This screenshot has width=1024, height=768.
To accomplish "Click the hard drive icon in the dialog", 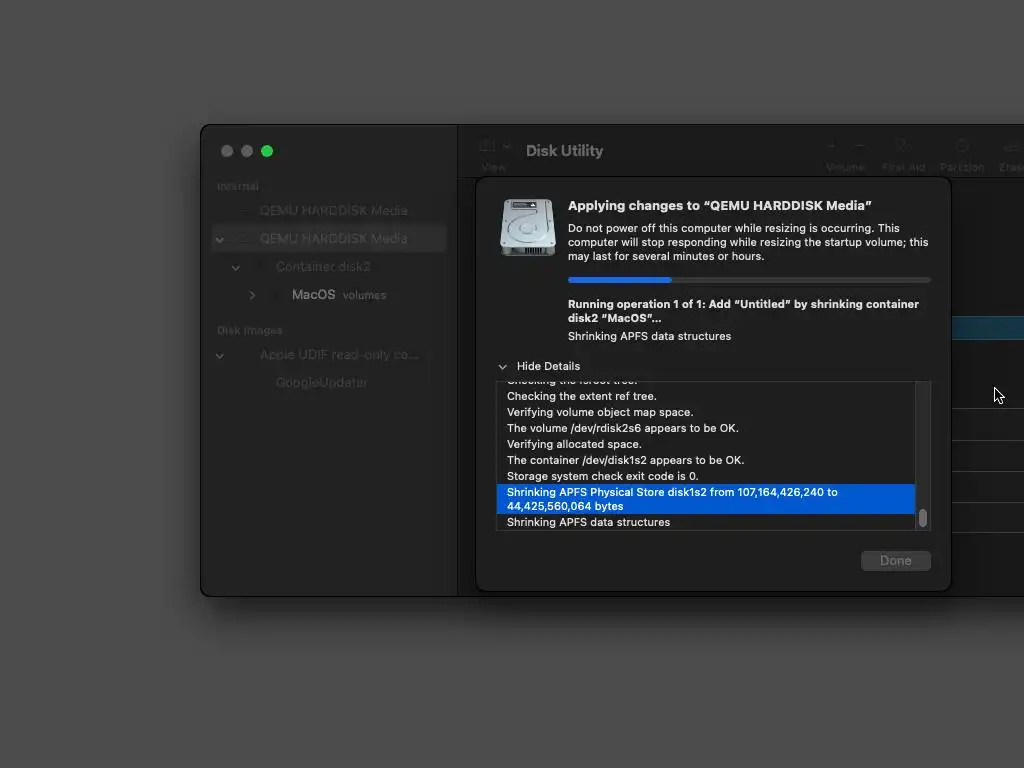I will point(528,227).
